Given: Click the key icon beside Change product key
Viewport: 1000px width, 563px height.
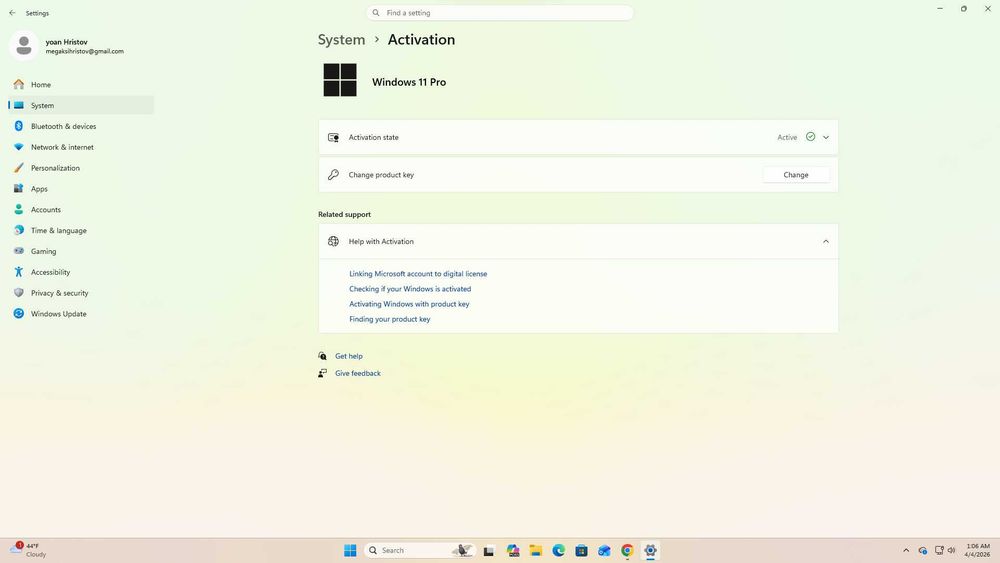Looking at the screenshot, I should tap(334, 175).
